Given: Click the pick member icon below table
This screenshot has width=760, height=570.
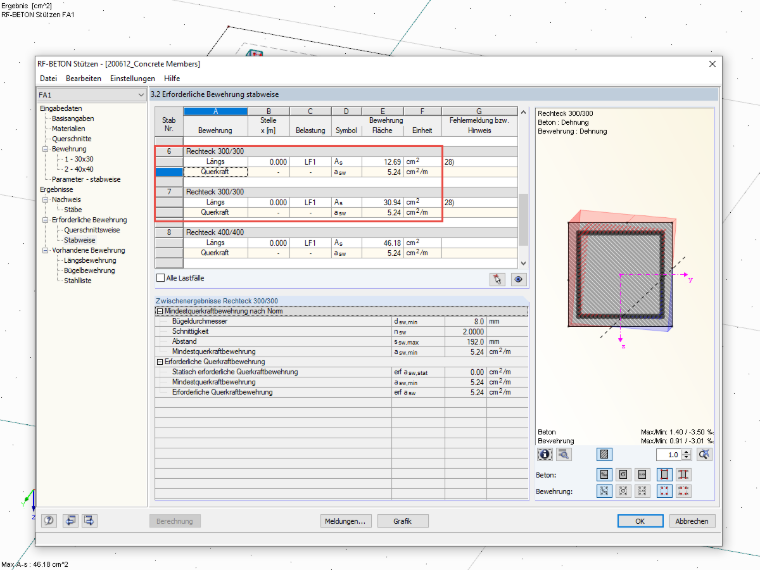Looking at the screenshot, I should pos(497,279).
